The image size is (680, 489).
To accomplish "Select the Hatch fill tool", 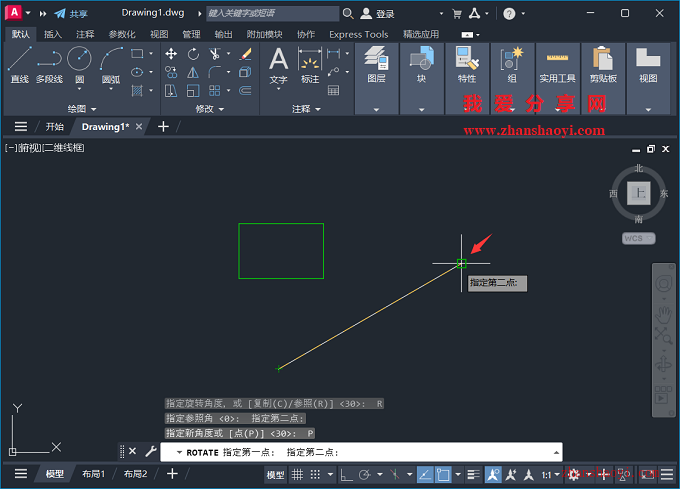I will point(137,91).
